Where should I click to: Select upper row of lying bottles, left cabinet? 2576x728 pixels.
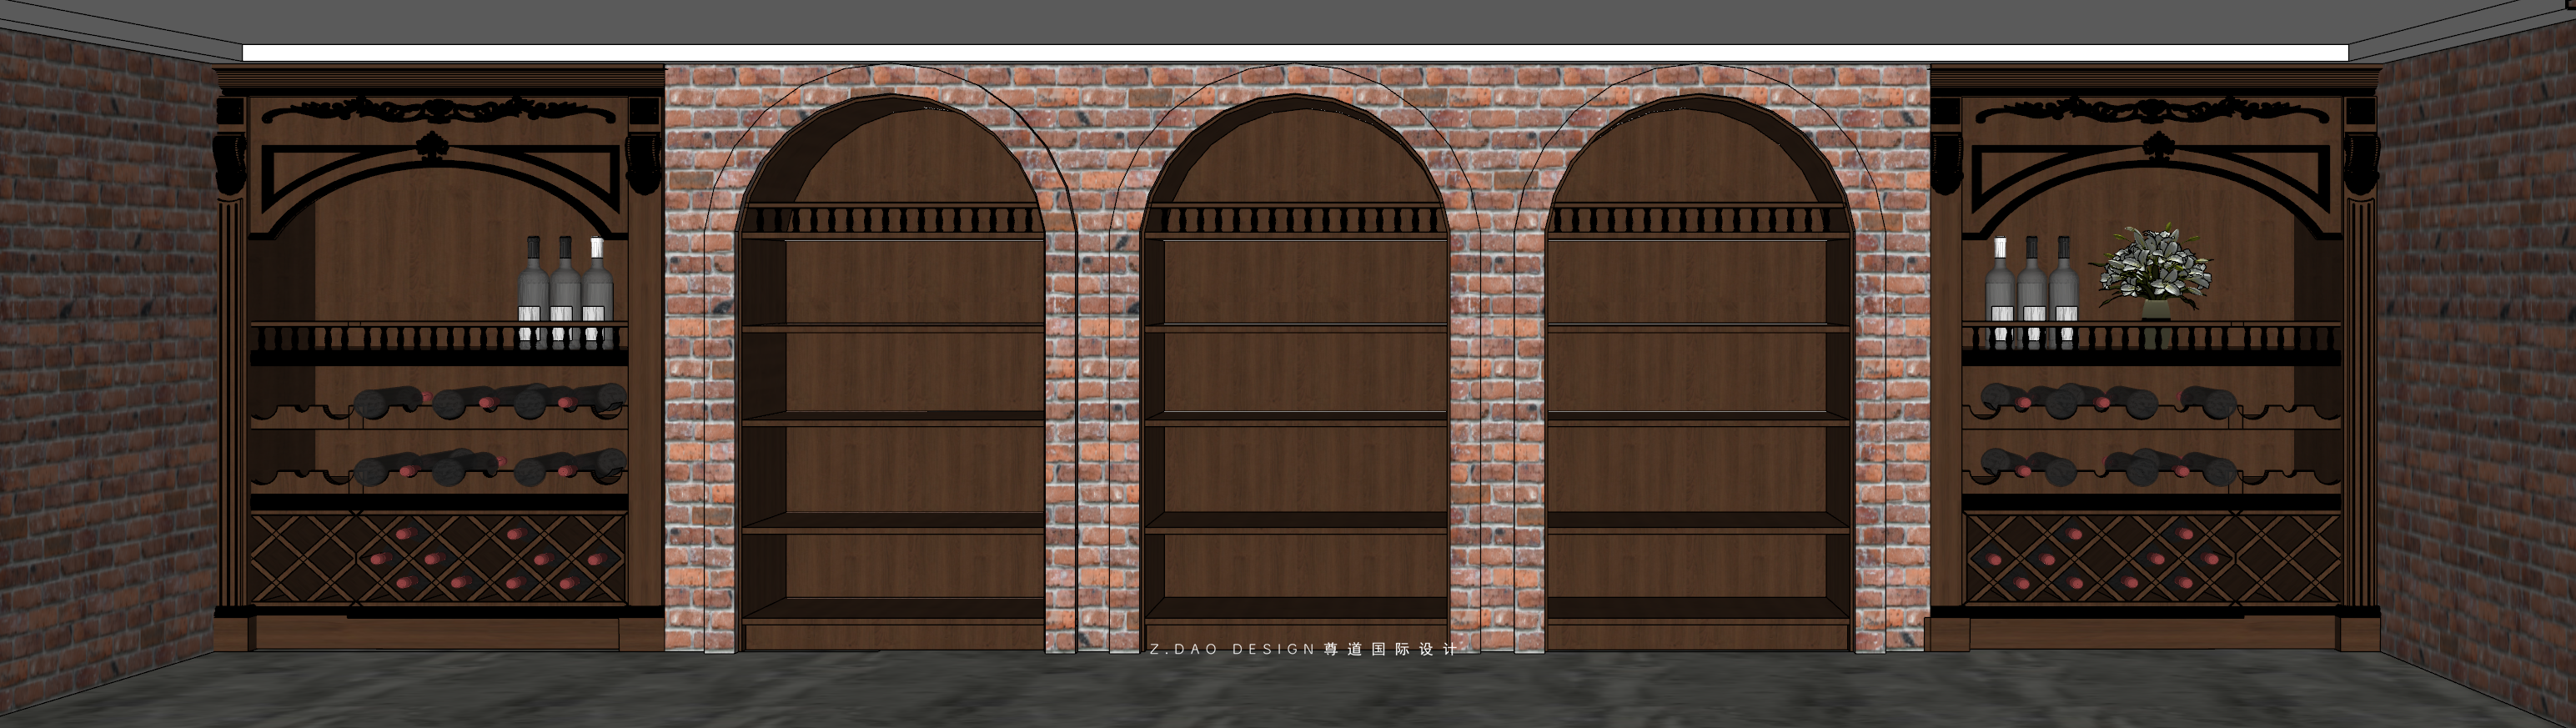(x=490, y=400)
